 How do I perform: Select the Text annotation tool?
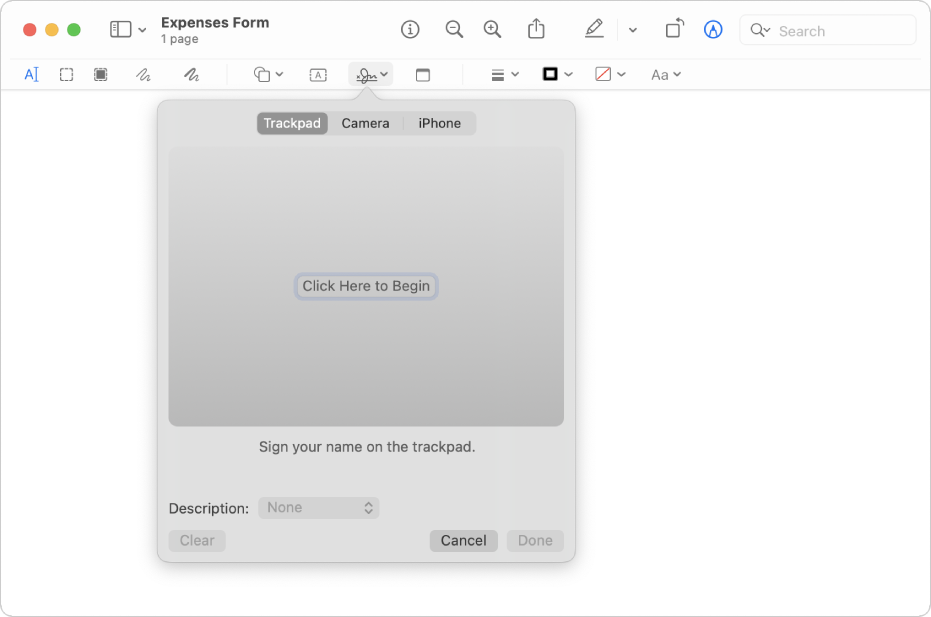(x=31, y=73)
